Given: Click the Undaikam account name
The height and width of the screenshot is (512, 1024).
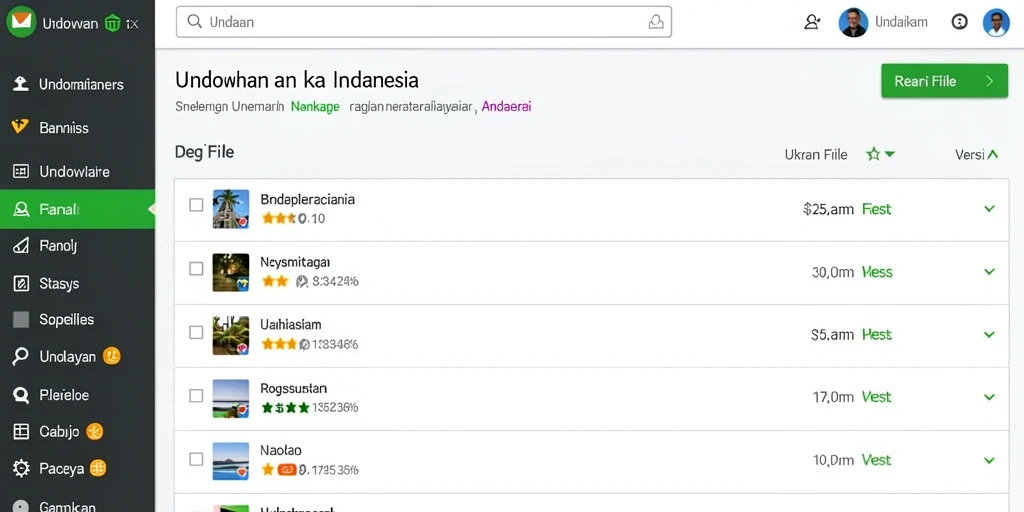Looking at the screenshot, I should (x=901, y=22).
